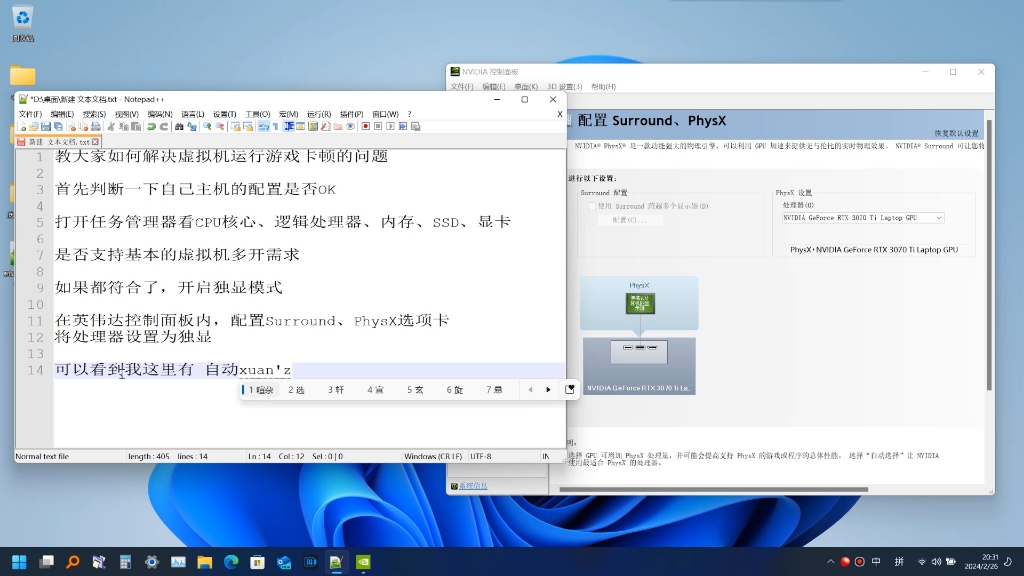Save the document with the floppy disk icon
Viewport: 1024px width, 576px height.
pyautogui.click(x=46, y=127)
